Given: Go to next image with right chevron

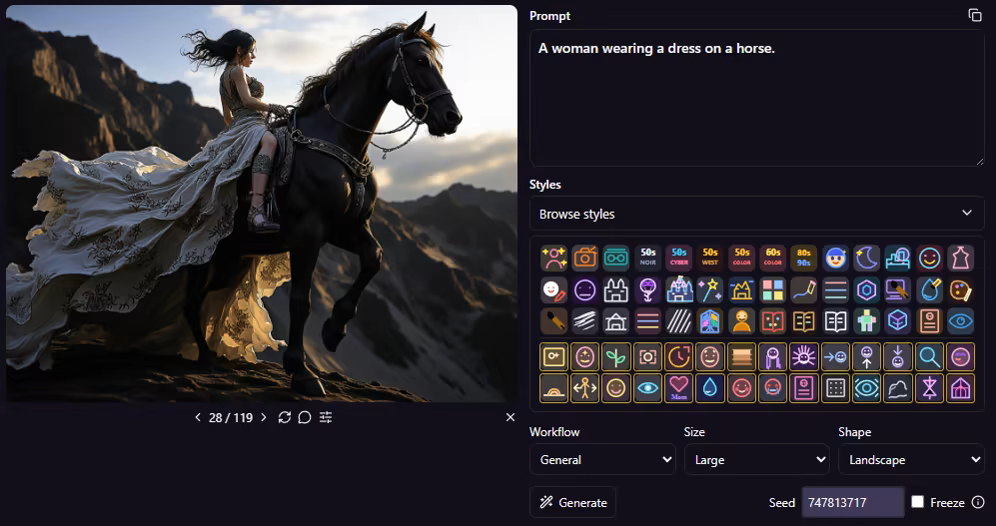Looking at the screenshot, I should (x=264, y=417).
